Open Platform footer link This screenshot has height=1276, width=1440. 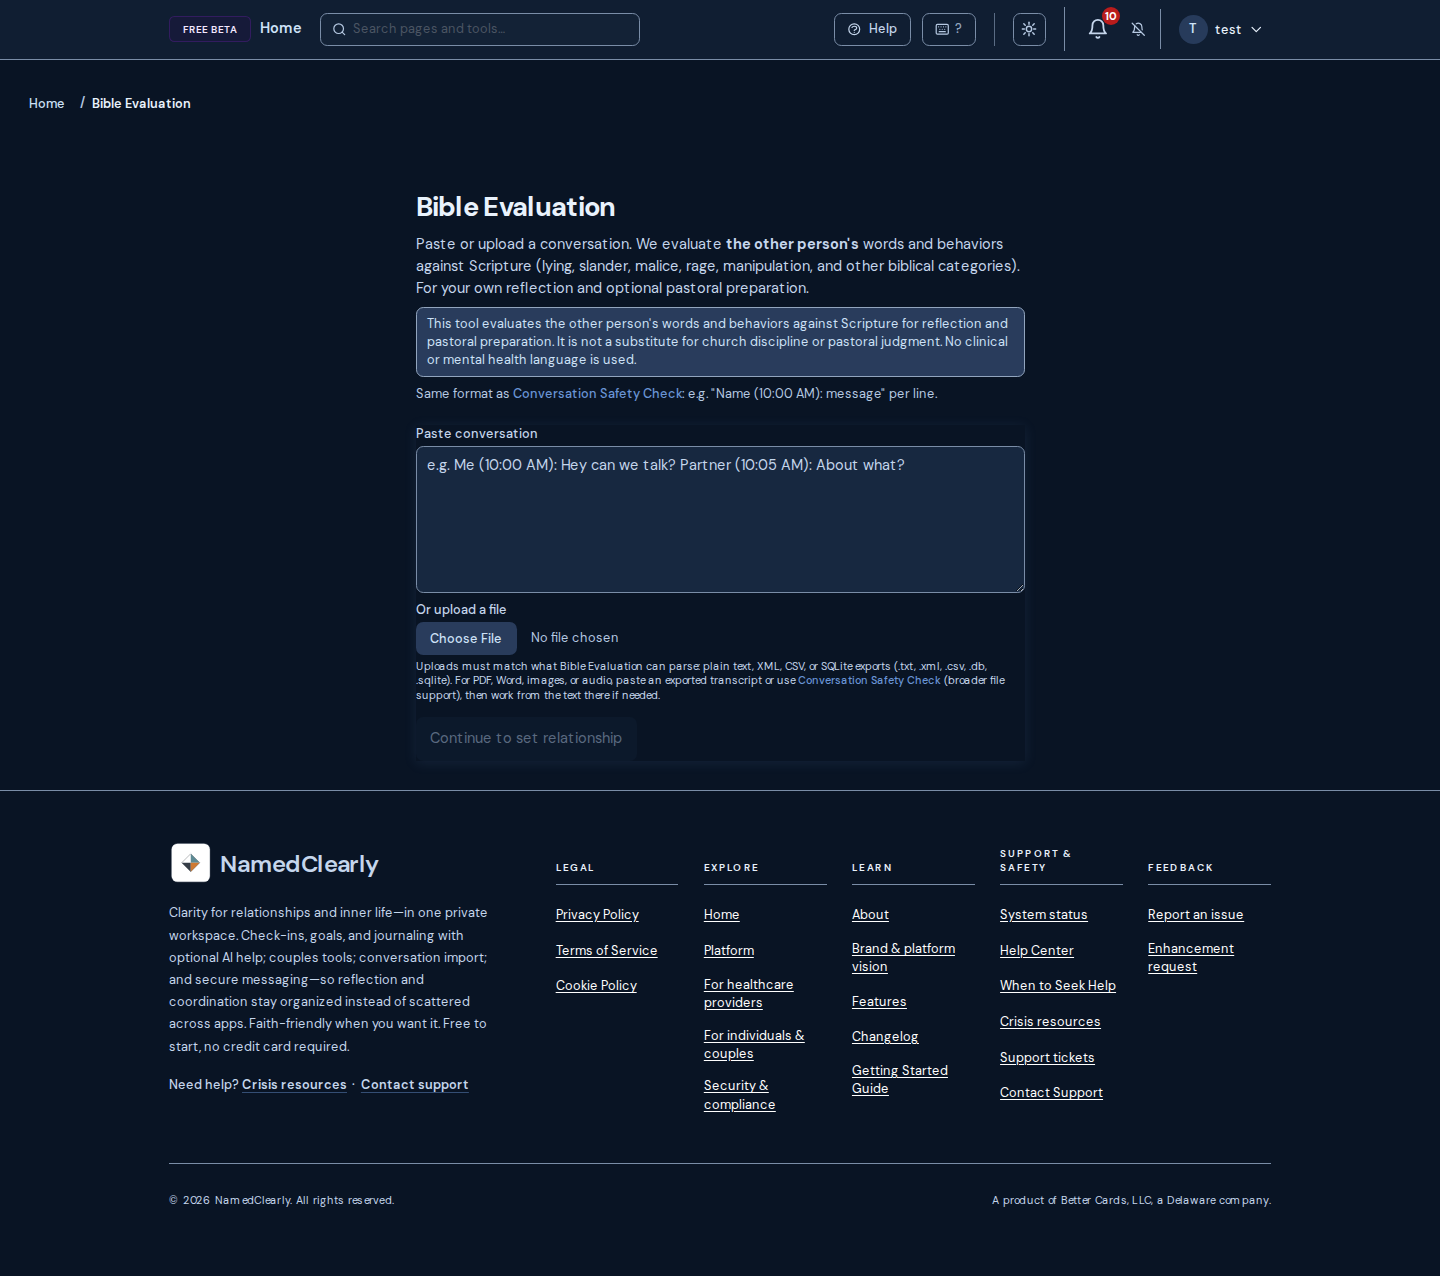click(729, 950)
